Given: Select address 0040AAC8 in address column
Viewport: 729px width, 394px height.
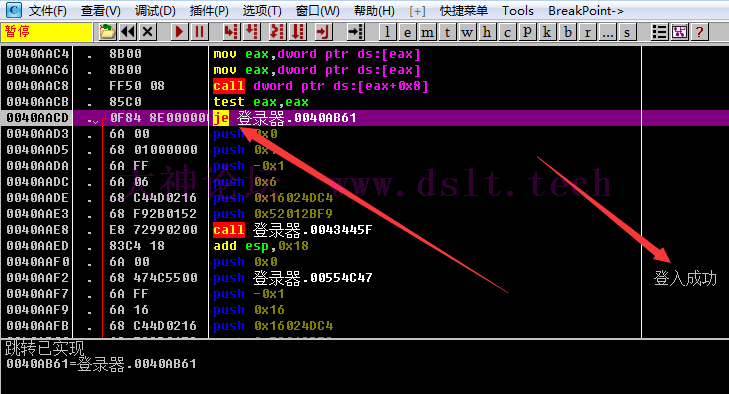Looking at the screenshot, I should point(37,86).
